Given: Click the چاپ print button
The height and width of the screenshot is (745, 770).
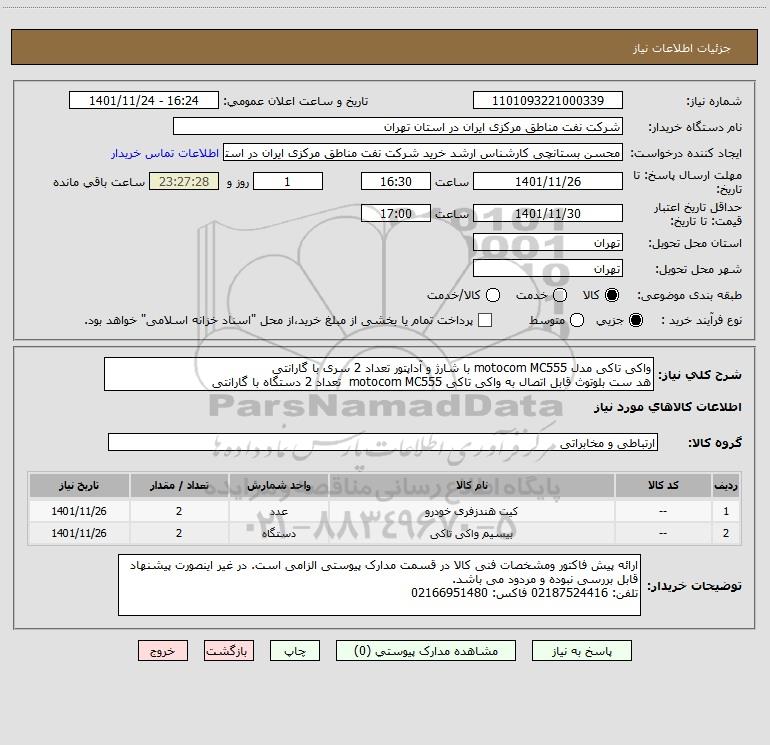Looking at the screenshot, I should click(295, 651).
